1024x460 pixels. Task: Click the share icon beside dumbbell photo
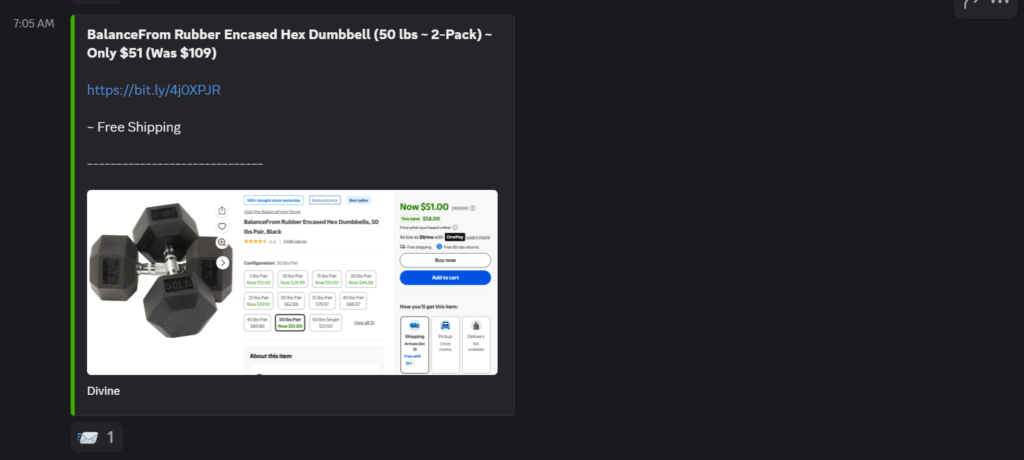[222, 211]
